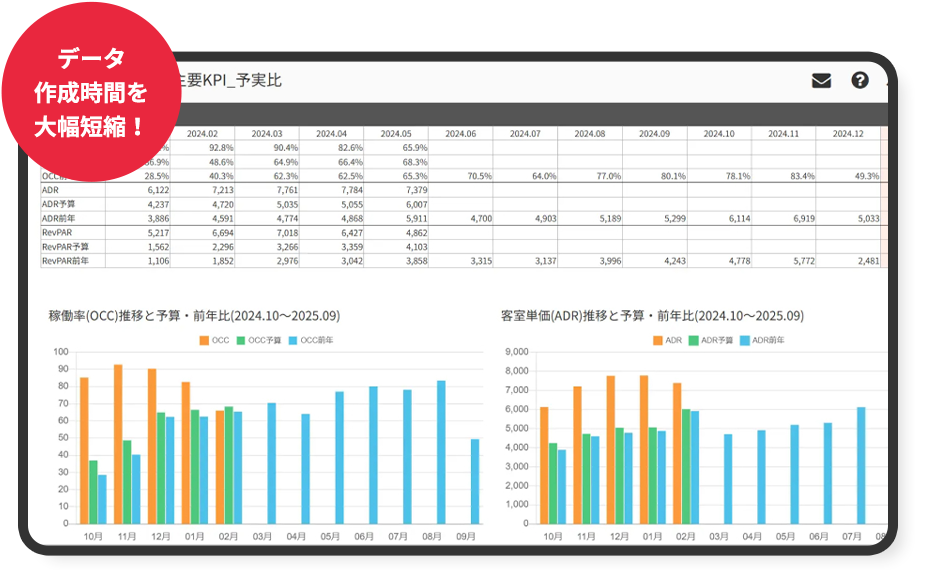Select the 2024.04 column header
The image size is (930, 570).
pyautogui.click(x=332, y=134)
